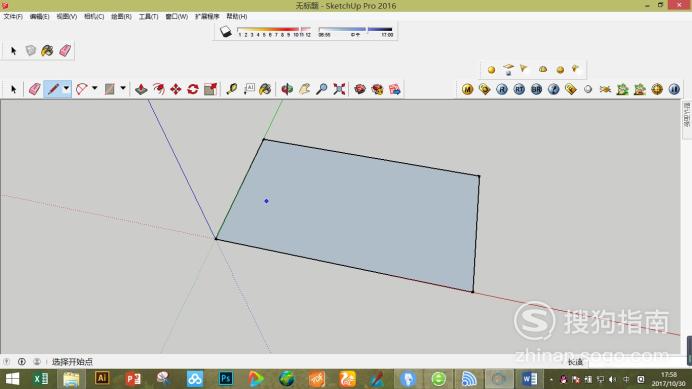The width and height of the screenshot is (692, 389).
Task: Expand the arc tool dropdown arrow
Action: [x=94, y=88]
